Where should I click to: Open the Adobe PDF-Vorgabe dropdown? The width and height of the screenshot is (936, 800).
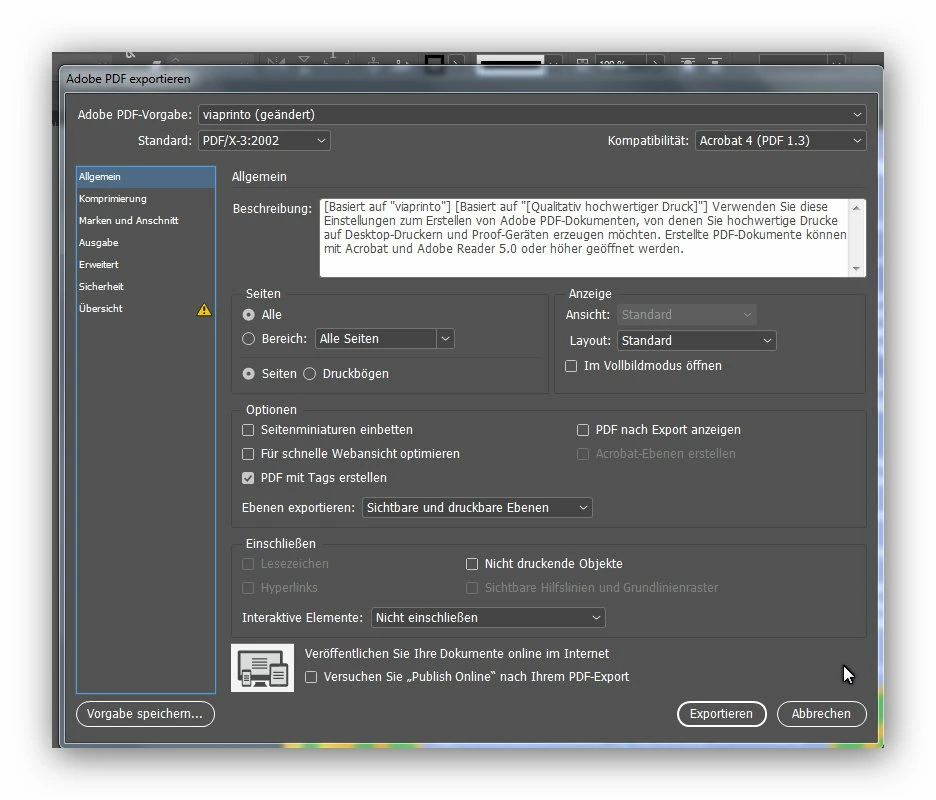(x=532, y=115)
